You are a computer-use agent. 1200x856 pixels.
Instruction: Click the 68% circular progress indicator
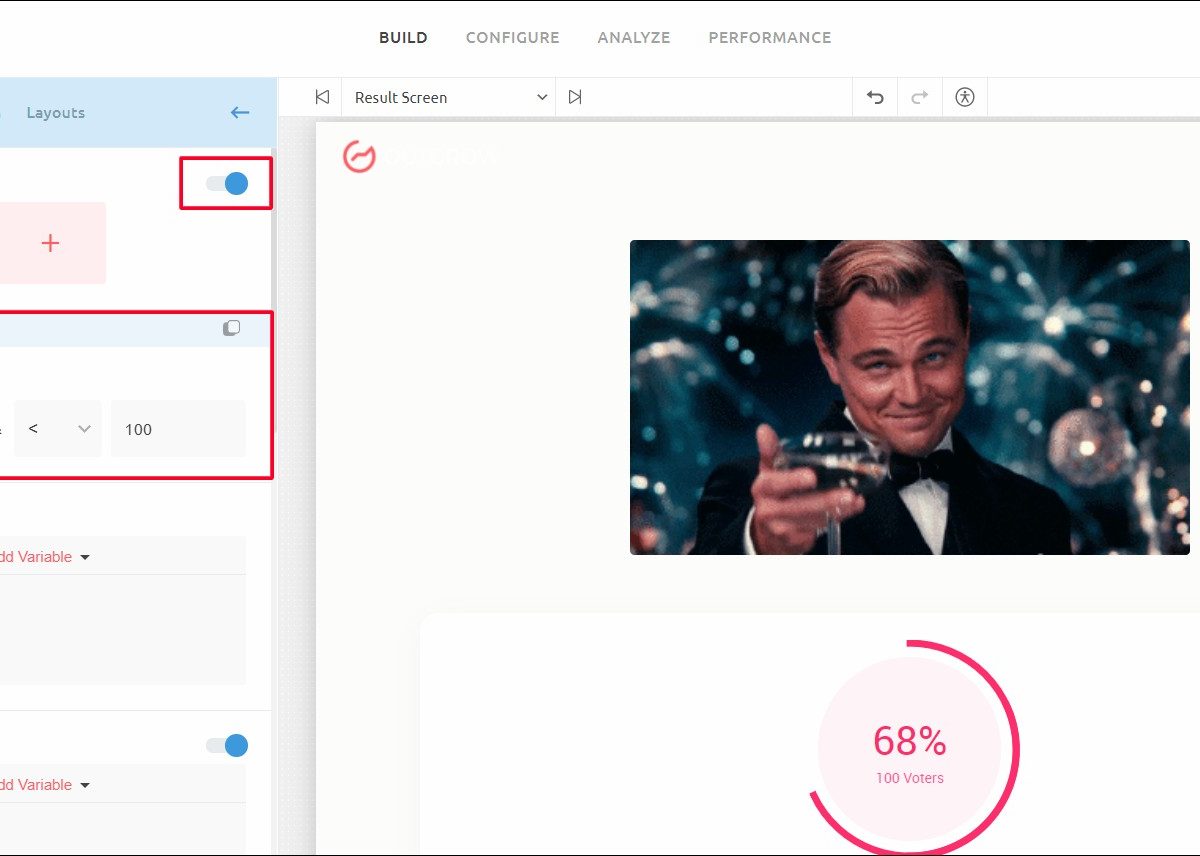click(x=909, y=750)
